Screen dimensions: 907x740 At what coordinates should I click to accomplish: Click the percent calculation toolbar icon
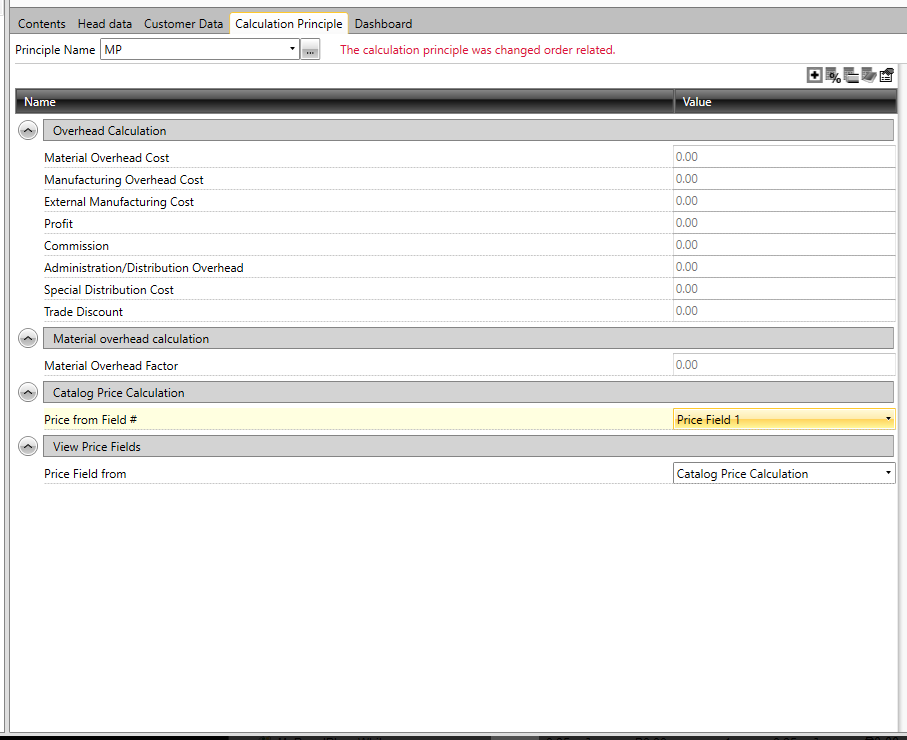(x=833, y=76)
